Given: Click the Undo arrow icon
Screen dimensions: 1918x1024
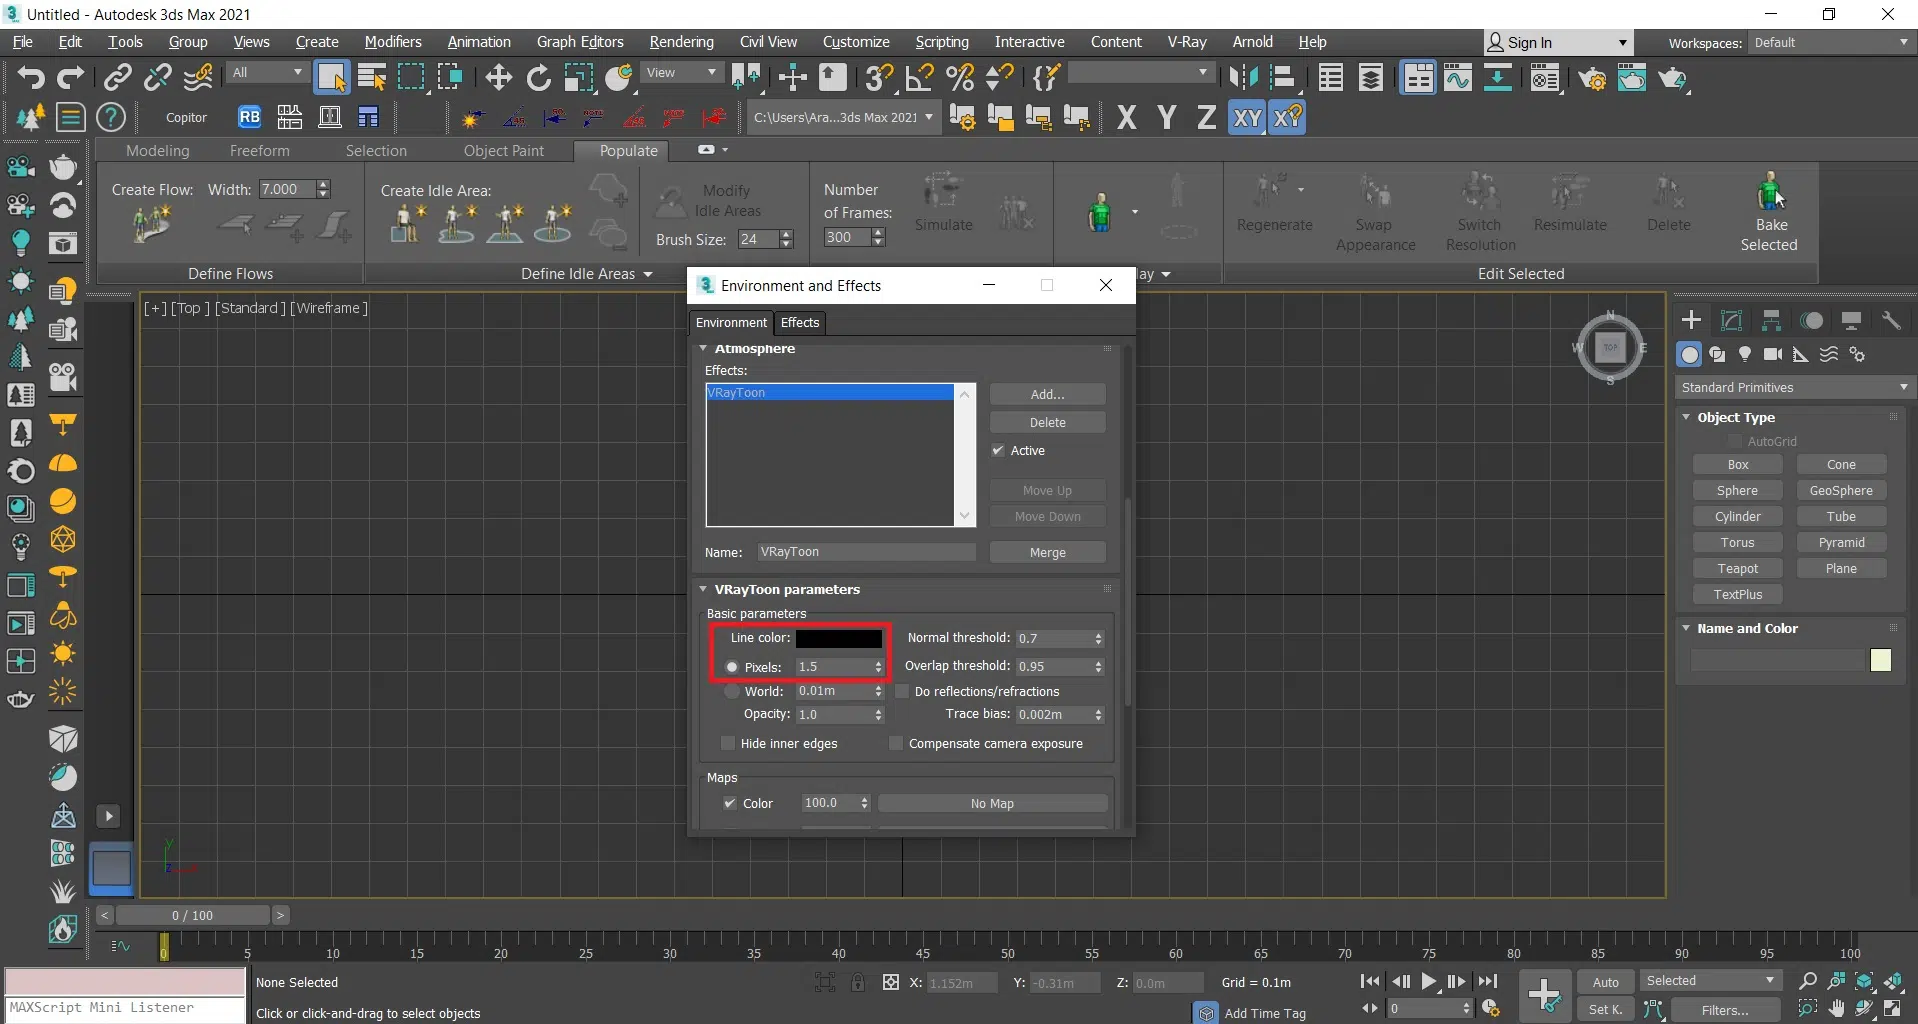Looking at the screenshot, I should coord(30,77).
